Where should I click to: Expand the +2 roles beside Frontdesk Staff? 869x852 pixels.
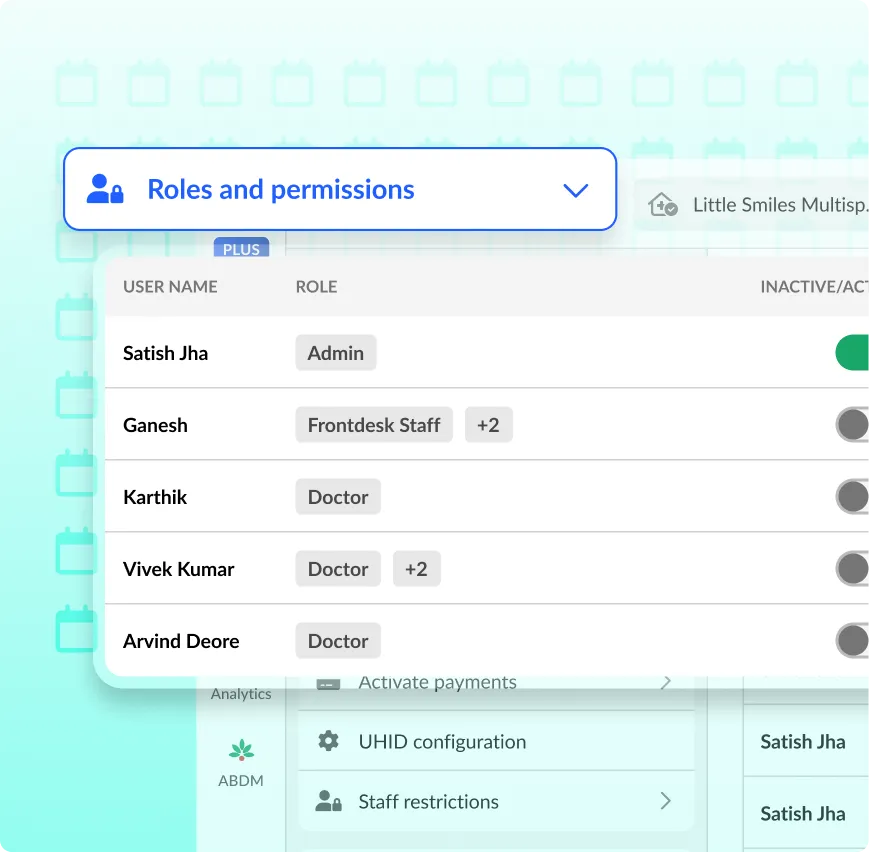[488, 425]
